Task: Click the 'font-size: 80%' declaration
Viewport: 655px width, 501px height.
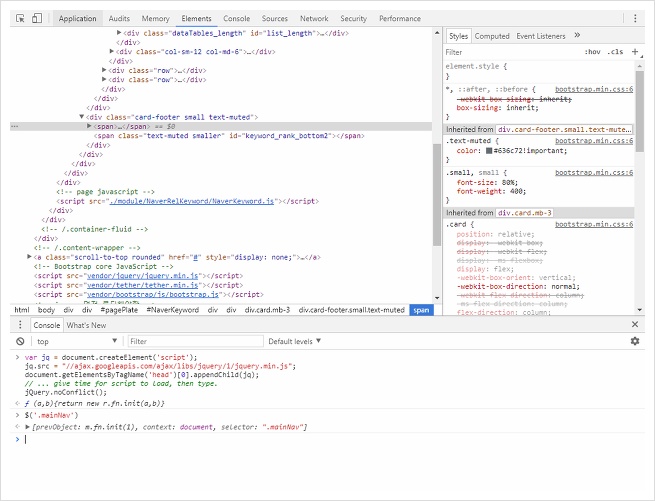Action: [487, 182]
